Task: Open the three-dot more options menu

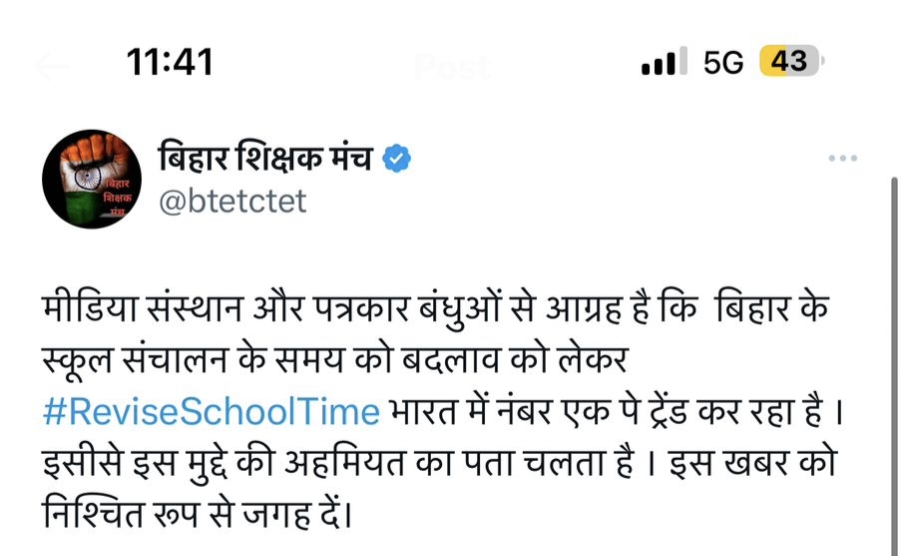Action: 843,159
